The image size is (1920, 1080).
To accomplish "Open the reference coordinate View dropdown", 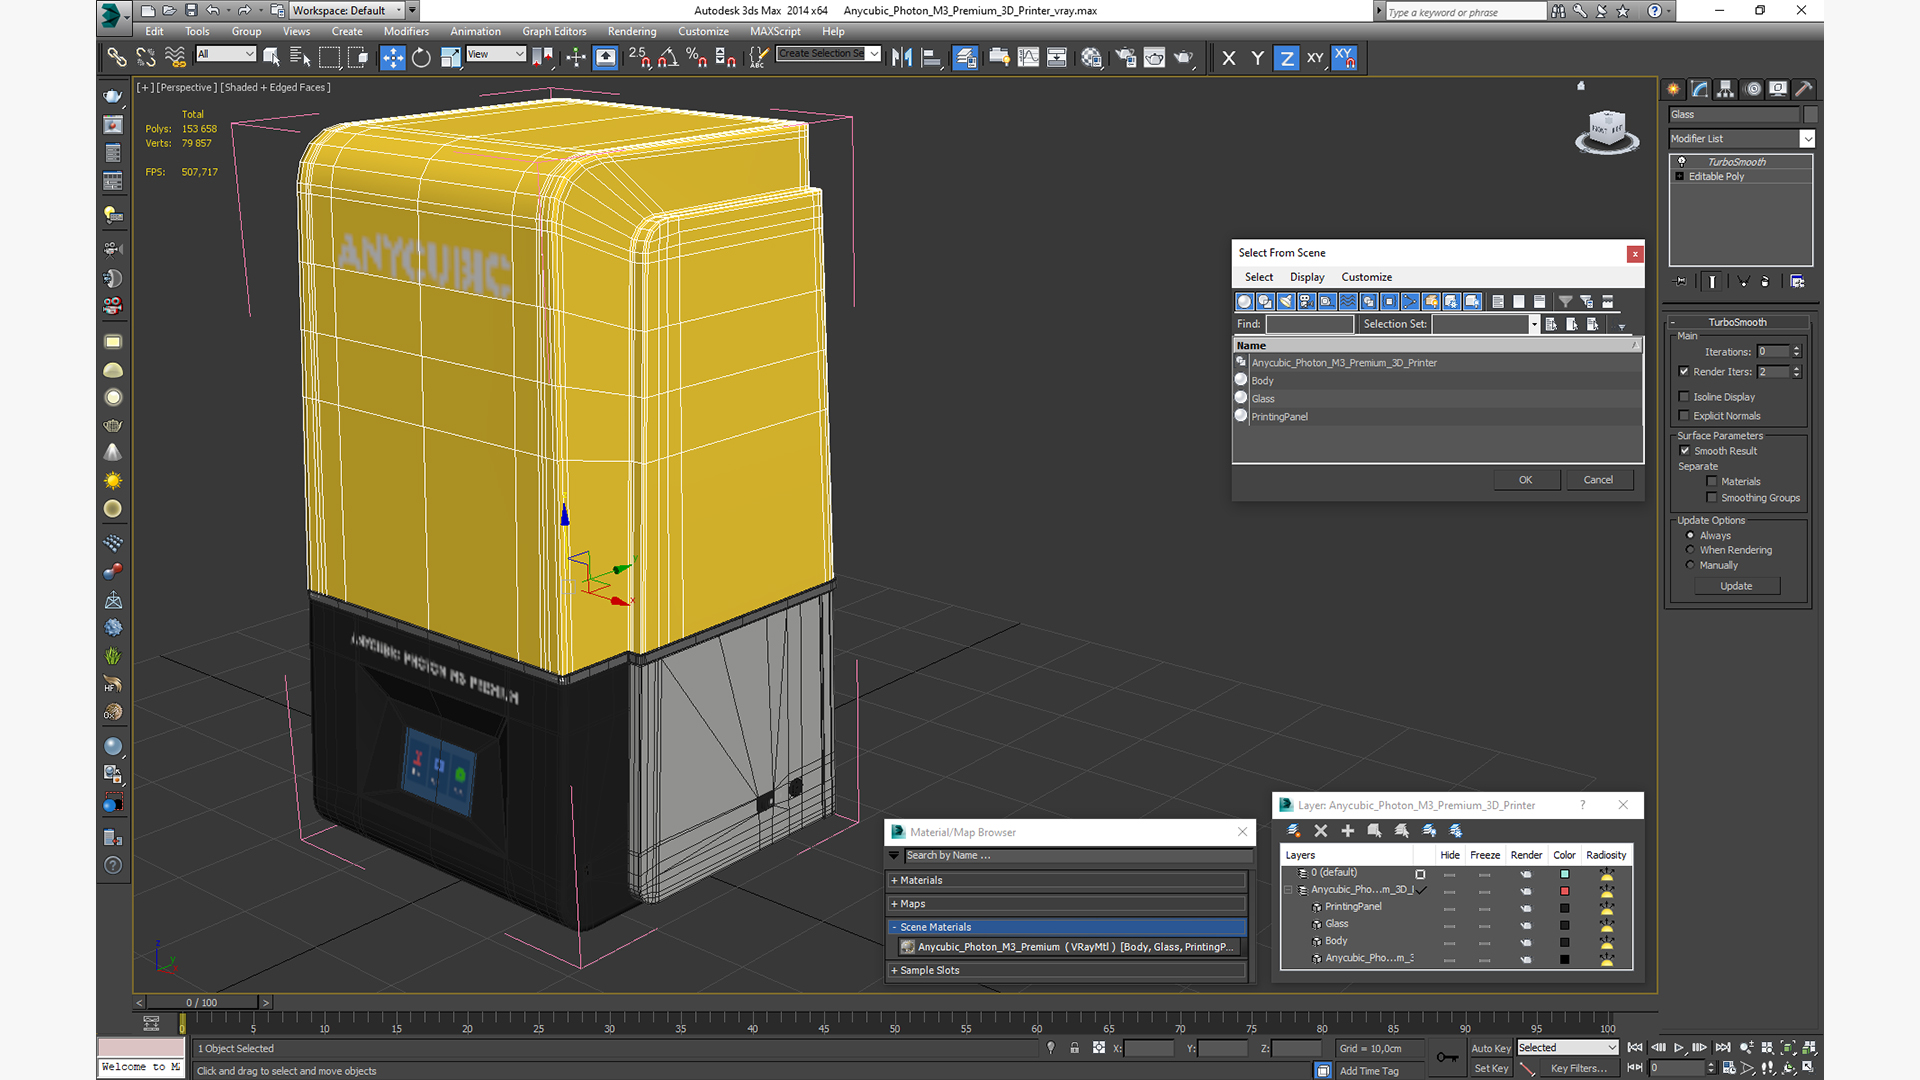I will [496, 54].
